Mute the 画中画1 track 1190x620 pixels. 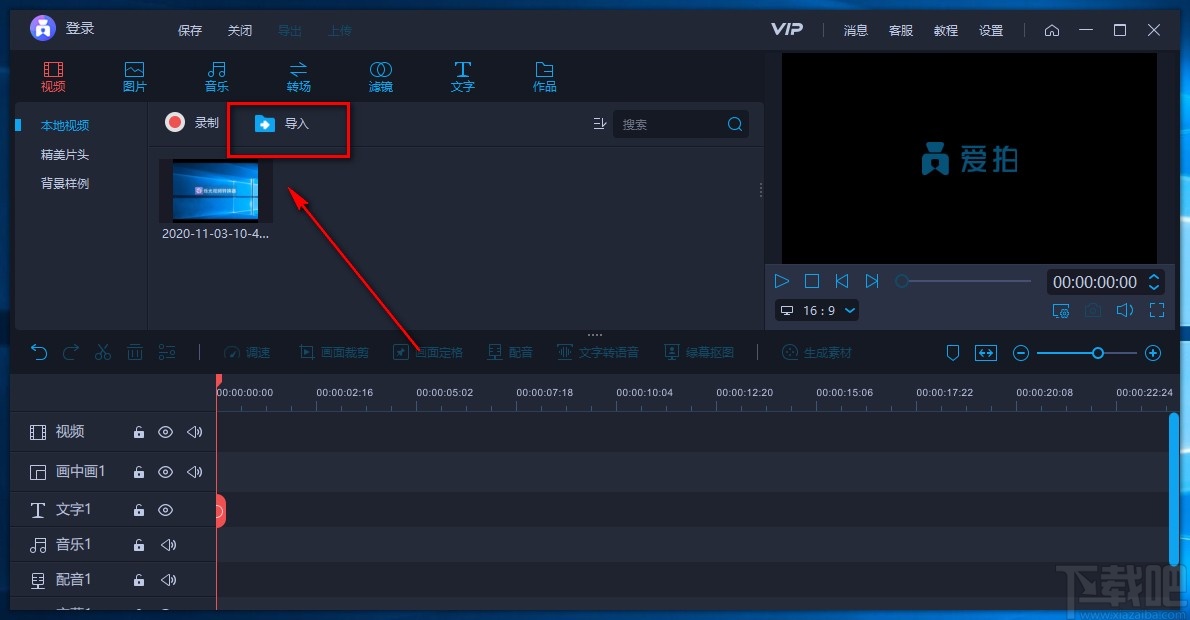coord(194,472)
